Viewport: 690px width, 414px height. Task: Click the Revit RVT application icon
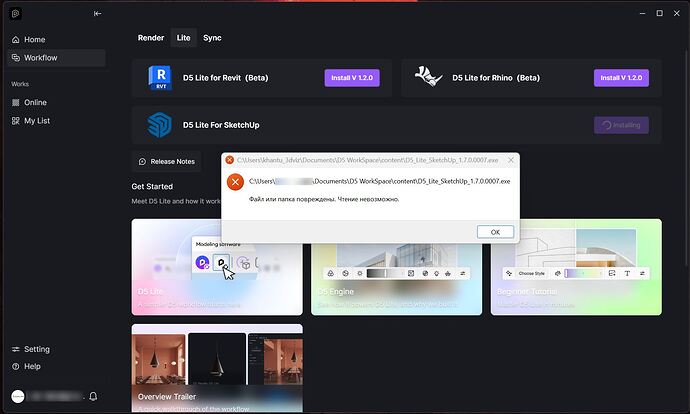[x=160, y=78]
